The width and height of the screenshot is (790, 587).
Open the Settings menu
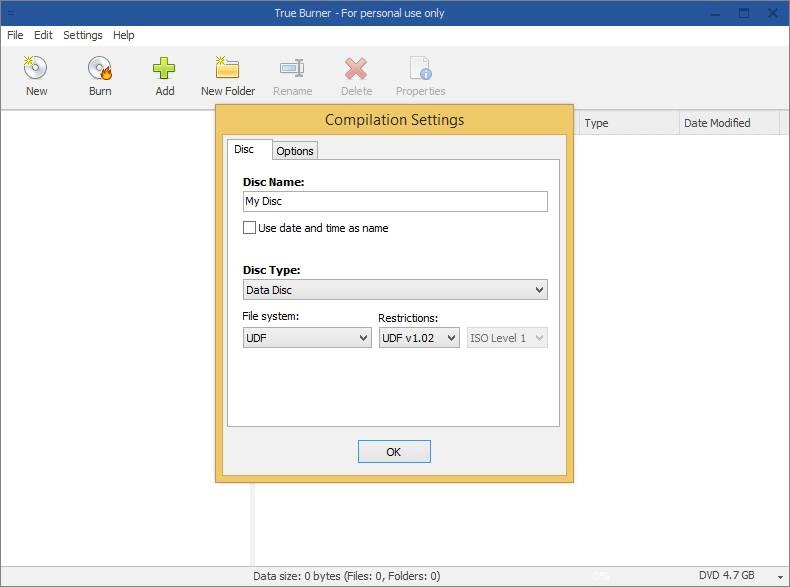(x=83, y=35)
